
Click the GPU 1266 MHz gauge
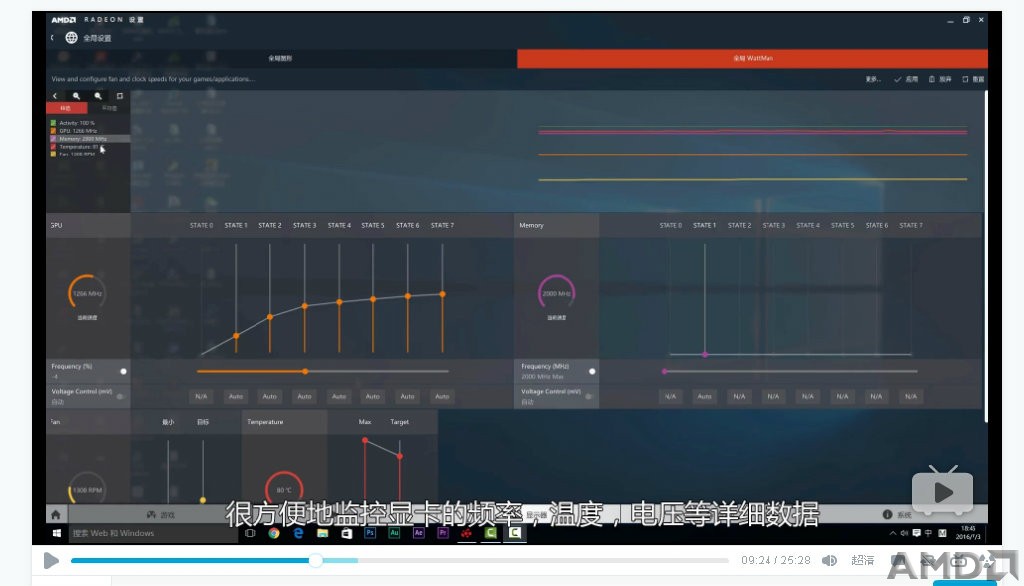point(87,293)
